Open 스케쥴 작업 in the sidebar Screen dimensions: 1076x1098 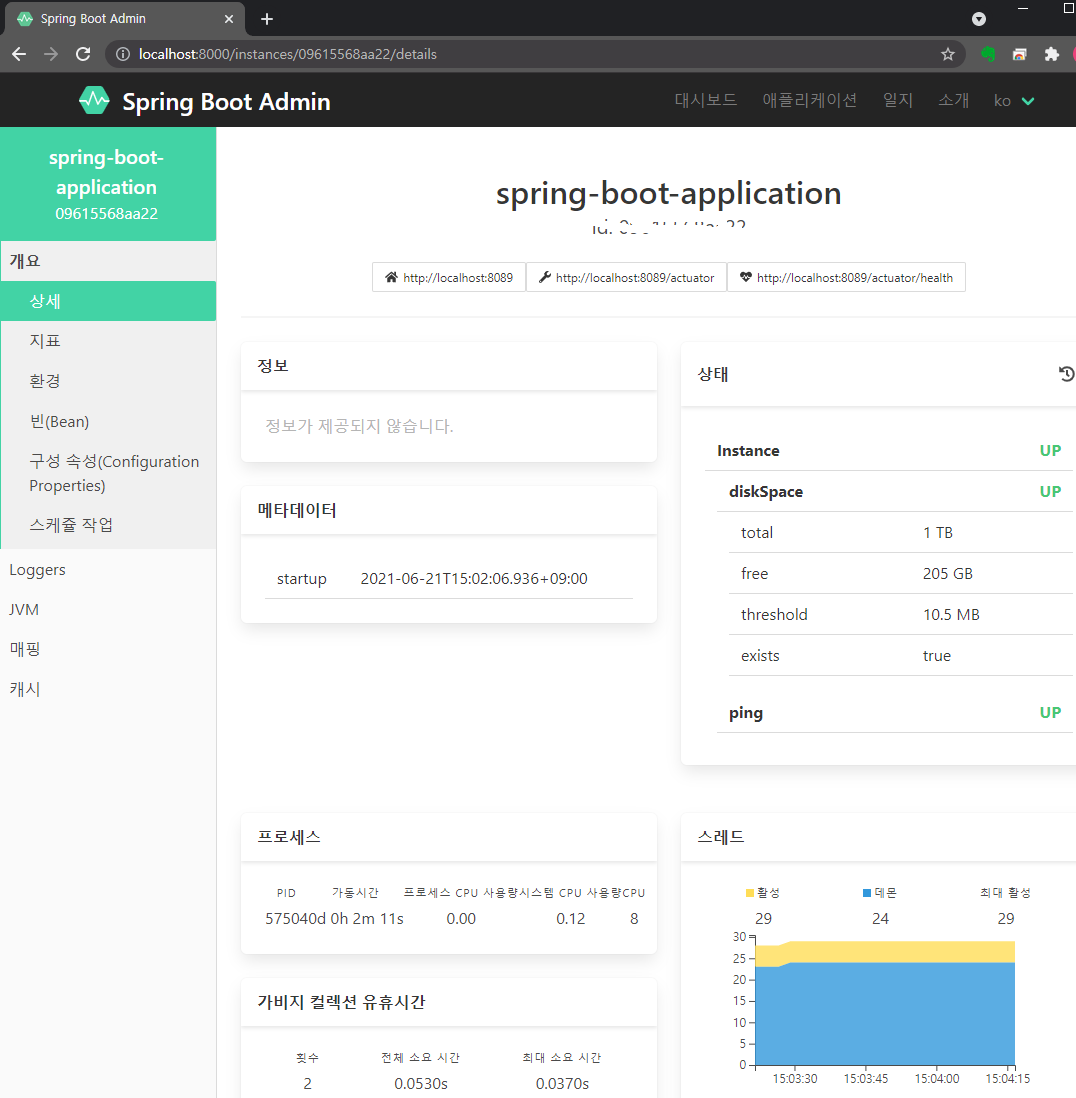(x=109, y=525)
